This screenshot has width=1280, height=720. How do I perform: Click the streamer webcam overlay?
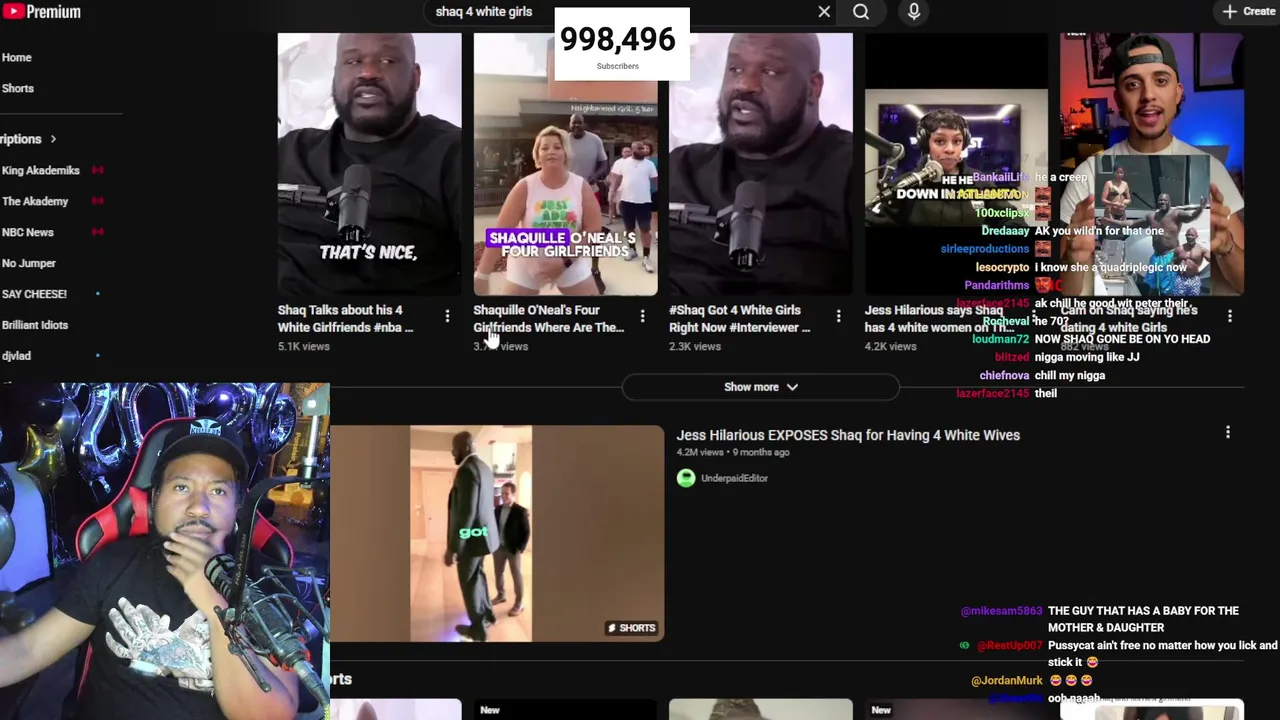(x=165, y=551)
